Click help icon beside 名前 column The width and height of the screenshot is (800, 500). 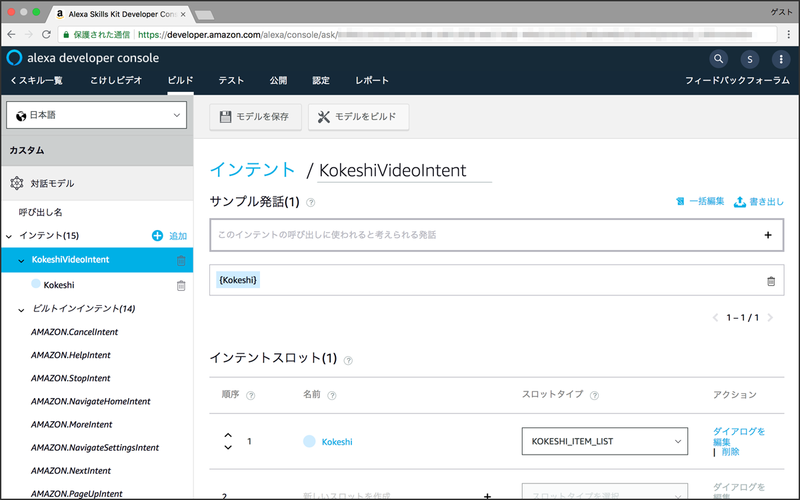click(332, 395)
